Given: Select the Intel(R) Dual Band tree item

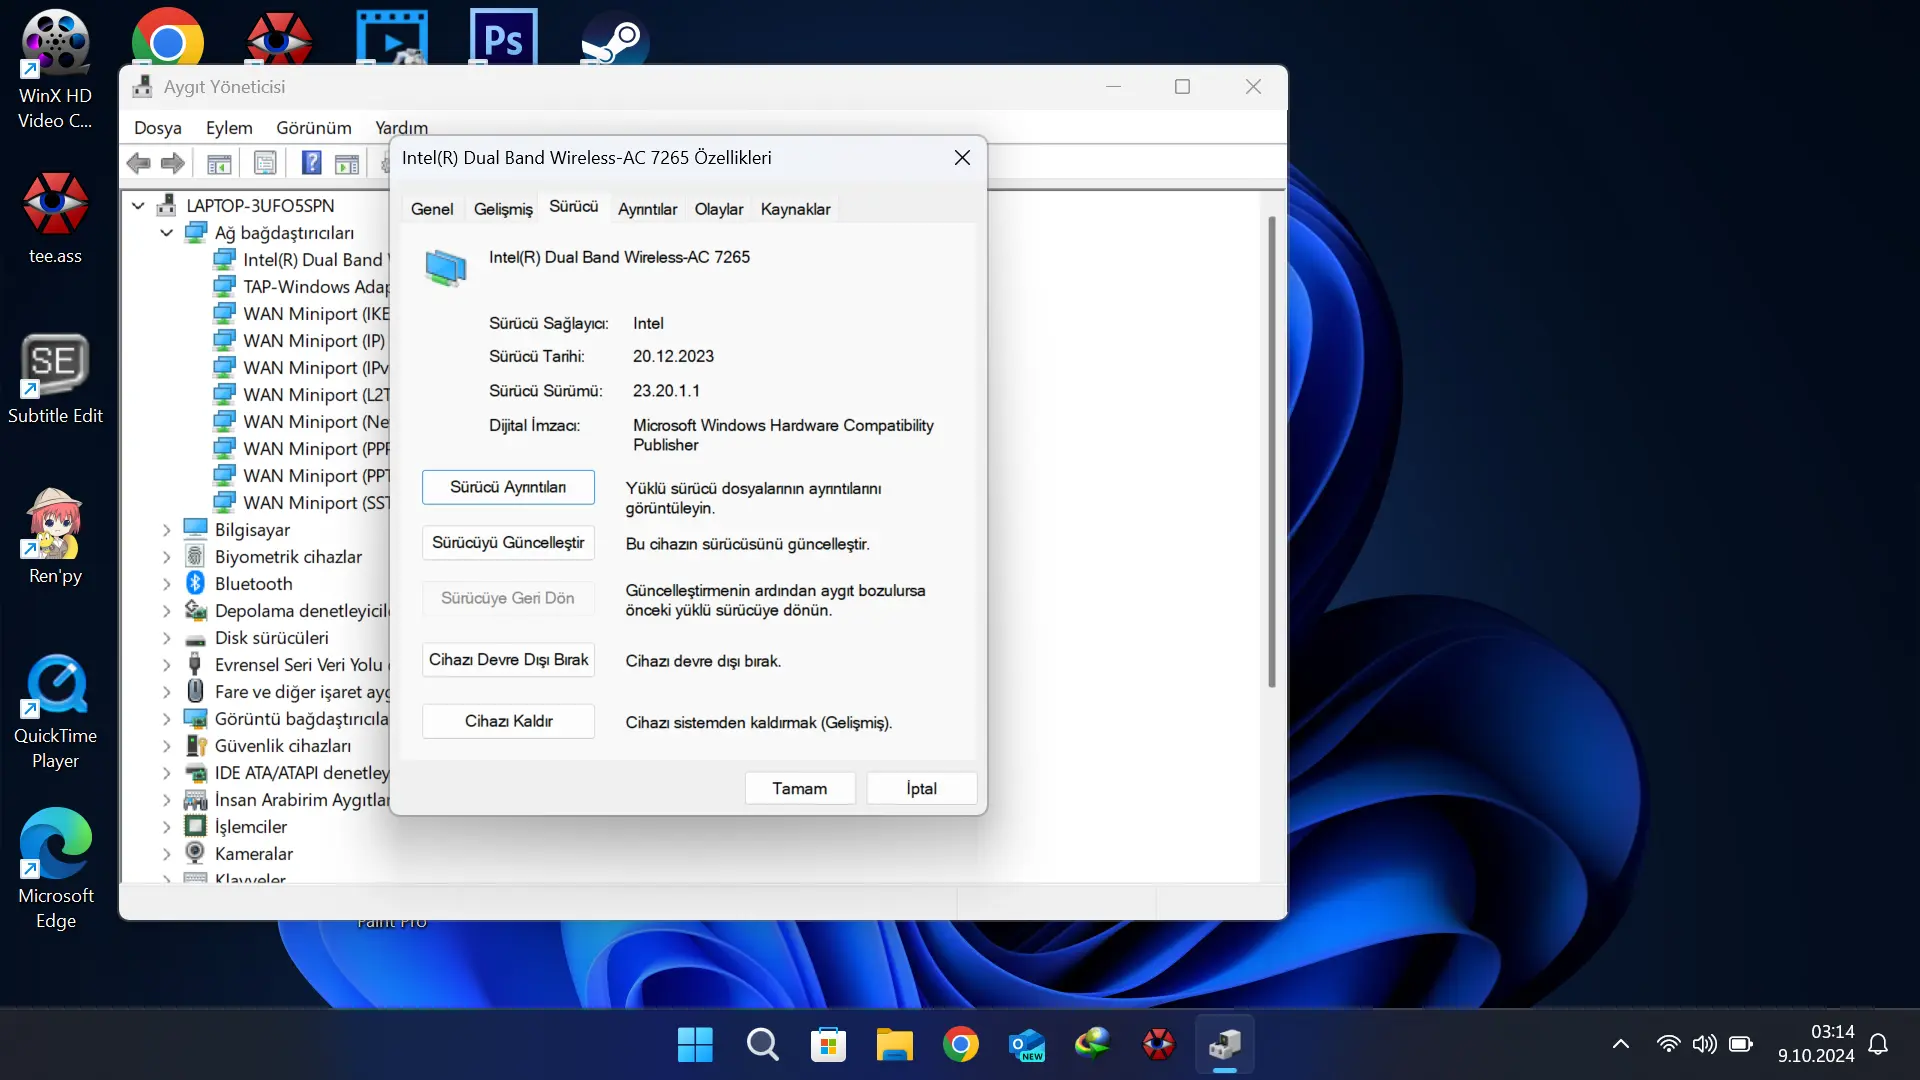Looking at the screenshot, I should click(301, 260).
